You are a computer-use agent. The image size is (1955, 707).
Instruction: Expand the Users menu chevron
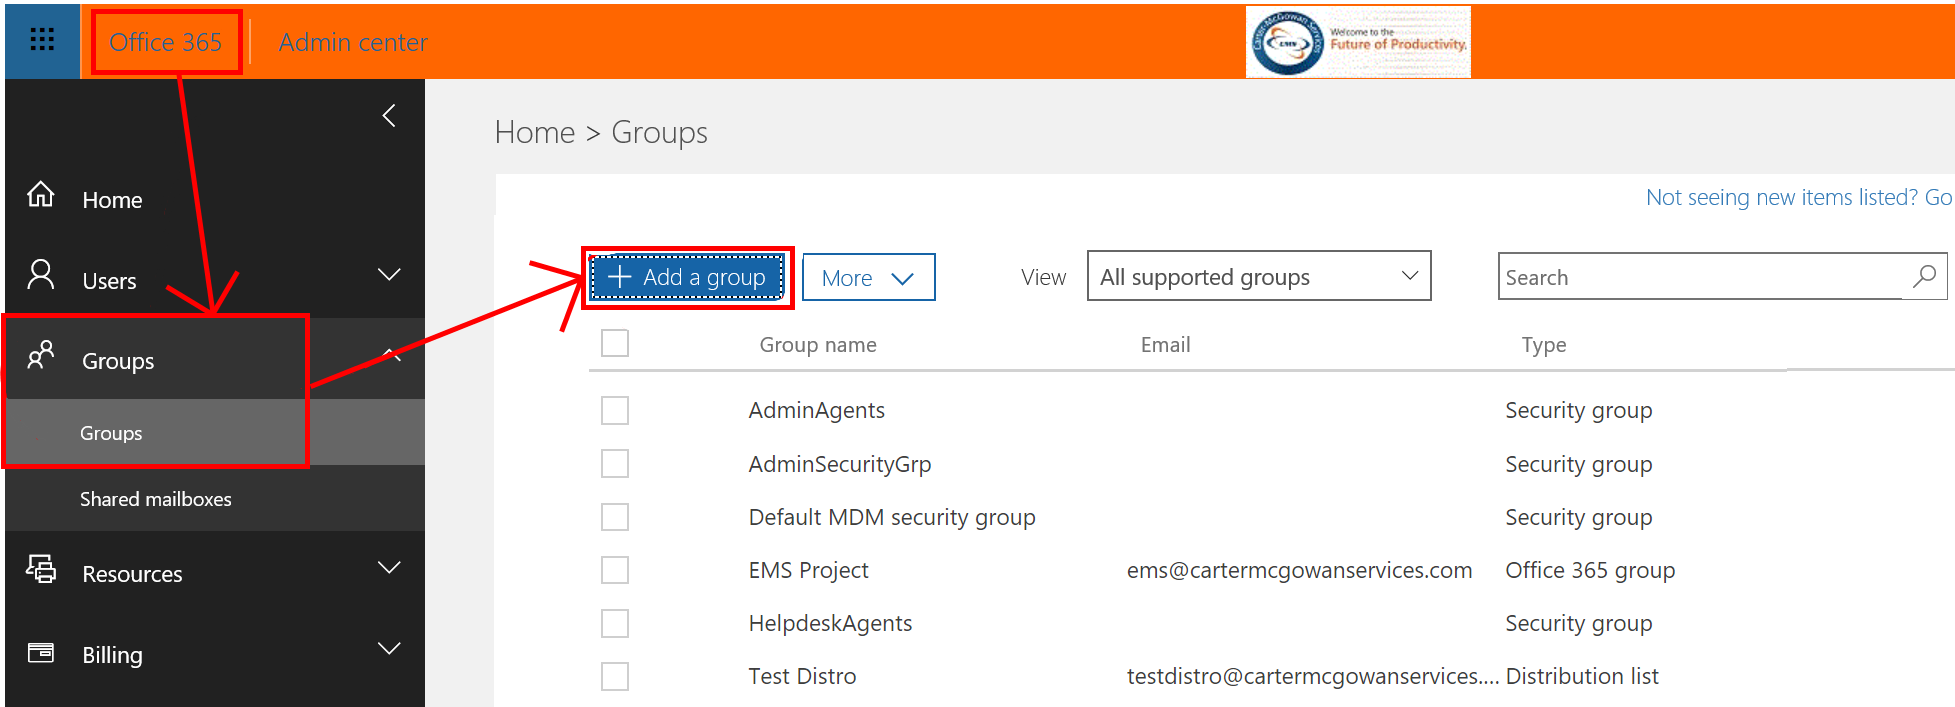389,274
